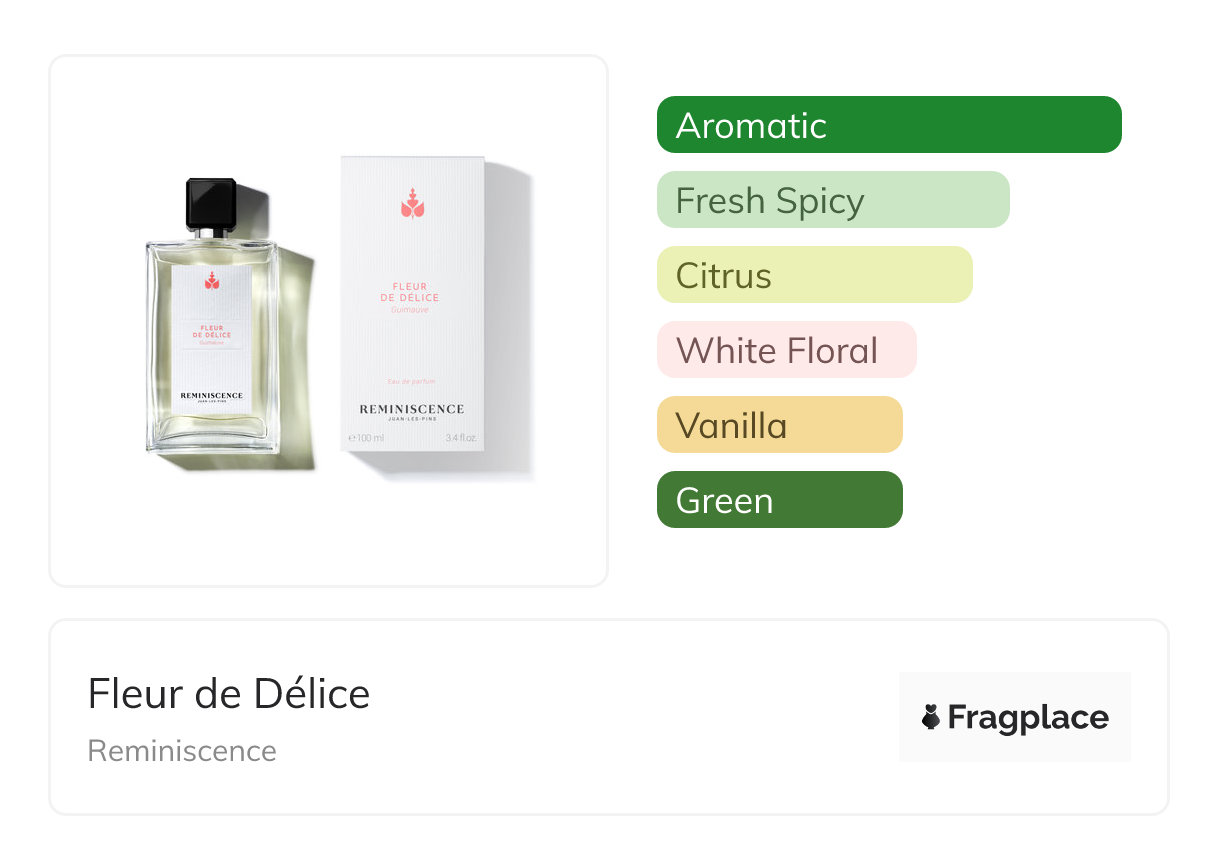
Task: Click the pink flower emblem on box
Action: pyautogui.click(x=413, y=202)
